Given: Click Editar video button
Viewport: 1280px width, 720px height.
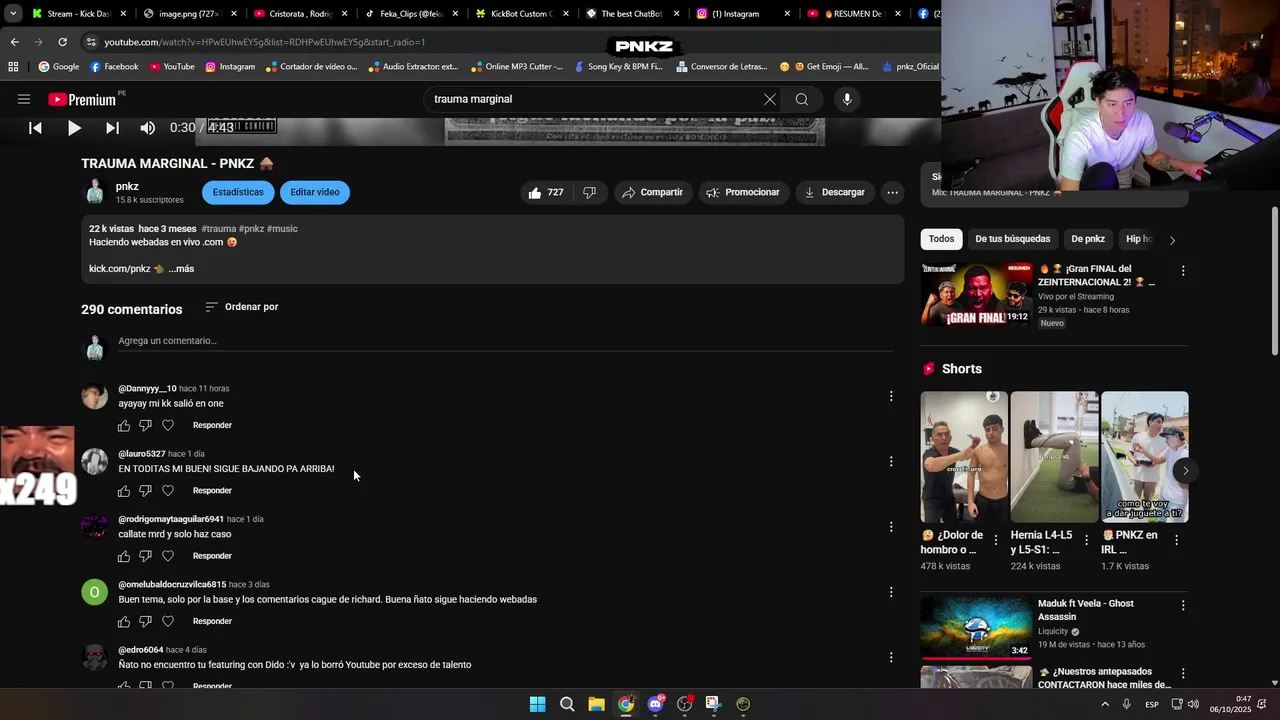Looking at the screenshot, I should coord(315,192).
